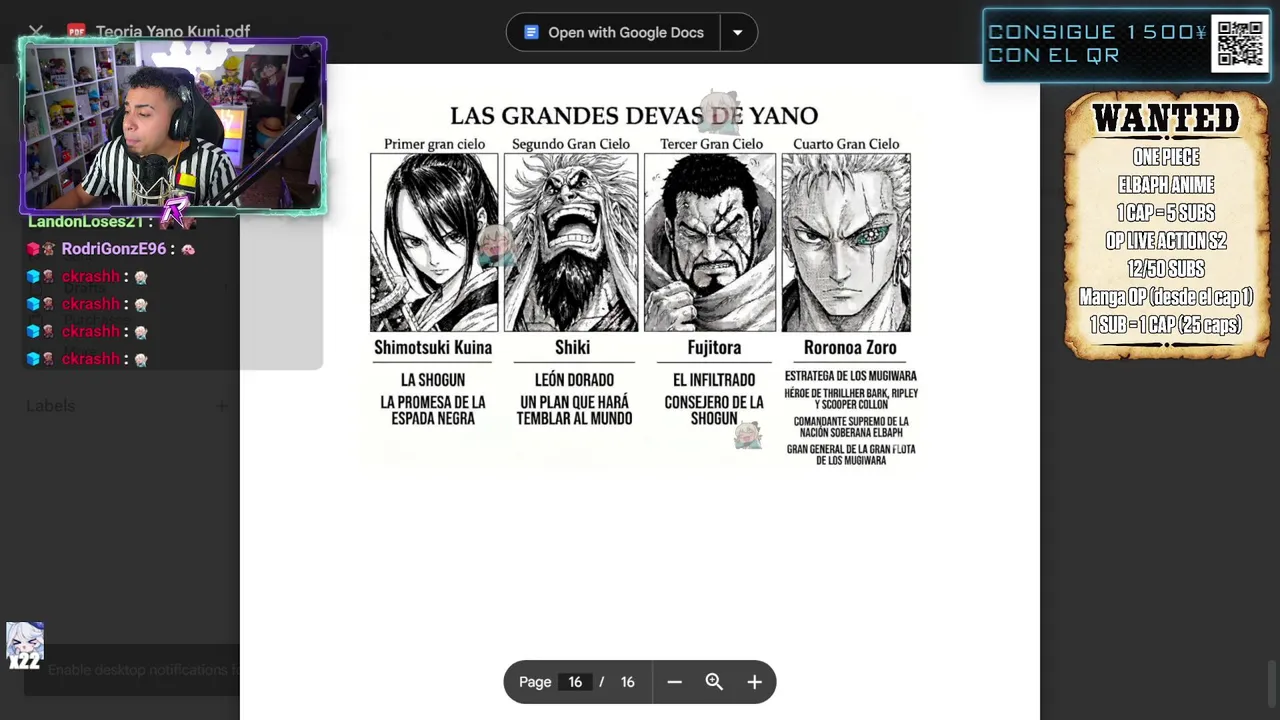This screenshot has width=1280, height=720.
Task: Zoom out with the minus icon
Action: point(674,682)
